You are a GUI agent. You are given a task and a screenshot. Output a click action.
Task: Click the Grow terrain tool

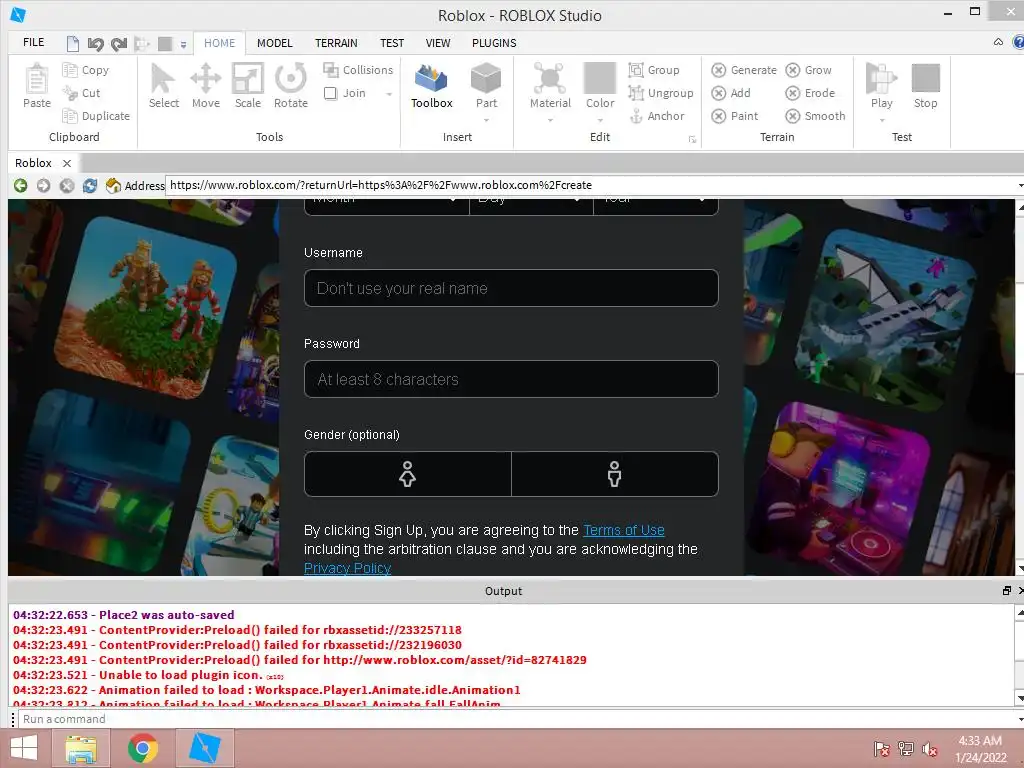[x=808, y=70]
